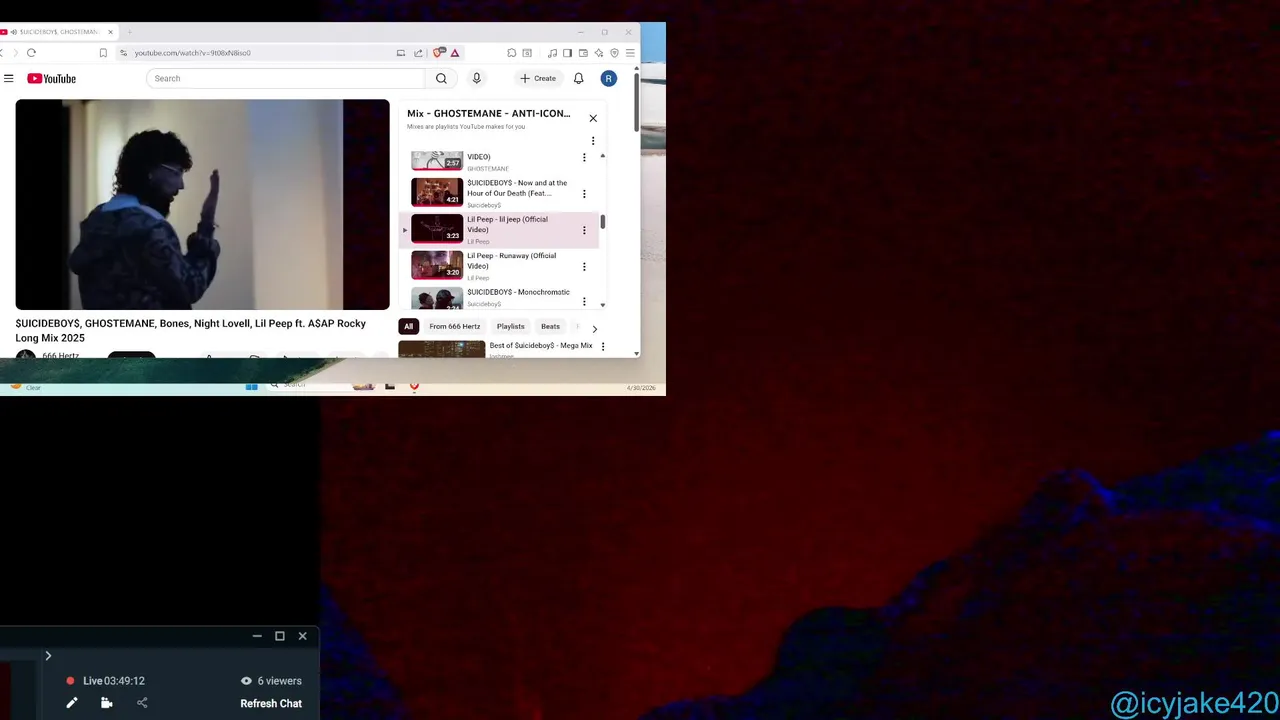Play $UICIDEBOY$ - Monochromatic

pos(500,297)
